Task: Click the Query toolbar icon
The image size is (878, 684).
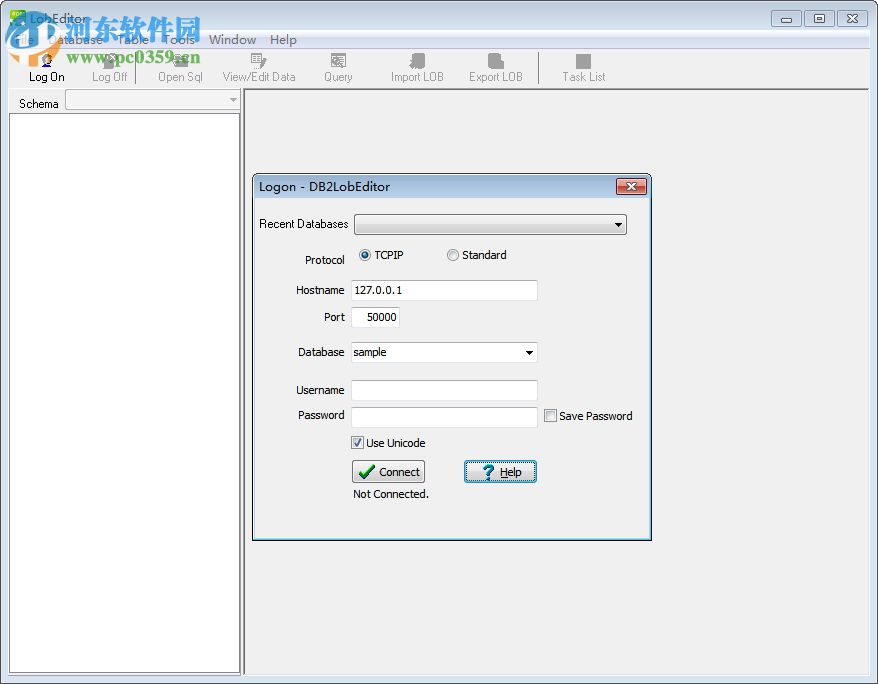Action: tap(337, 67)
